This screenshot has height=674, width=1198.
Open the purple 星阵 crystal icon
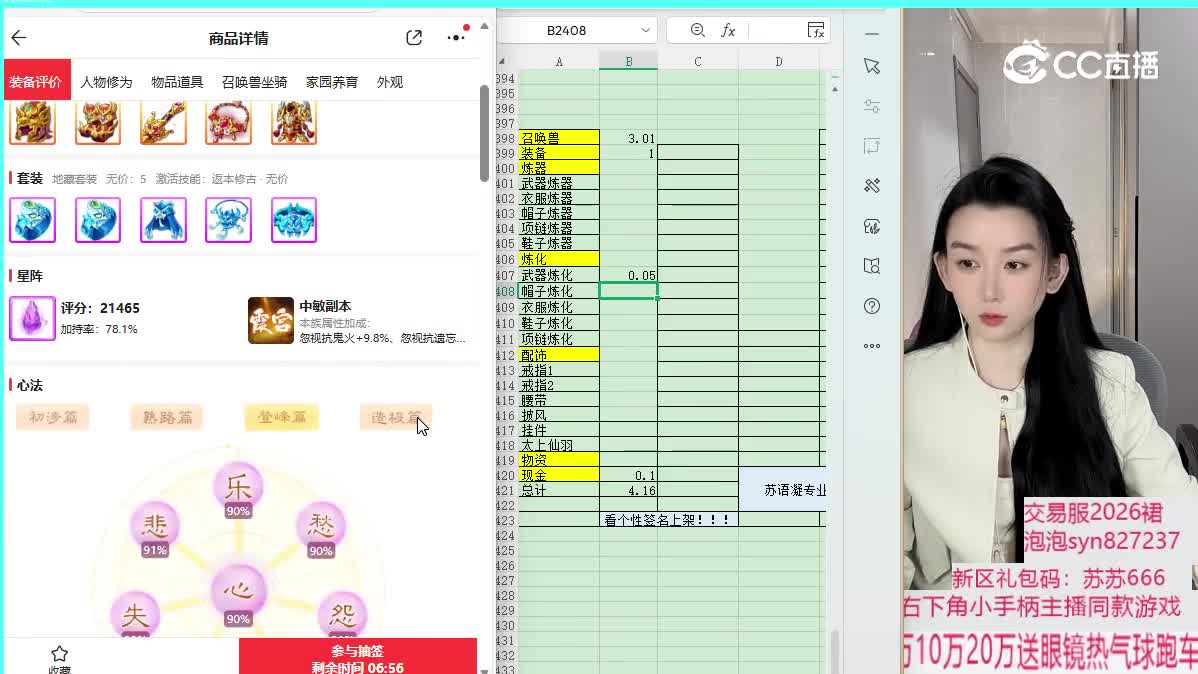click(x=32, y=318)
